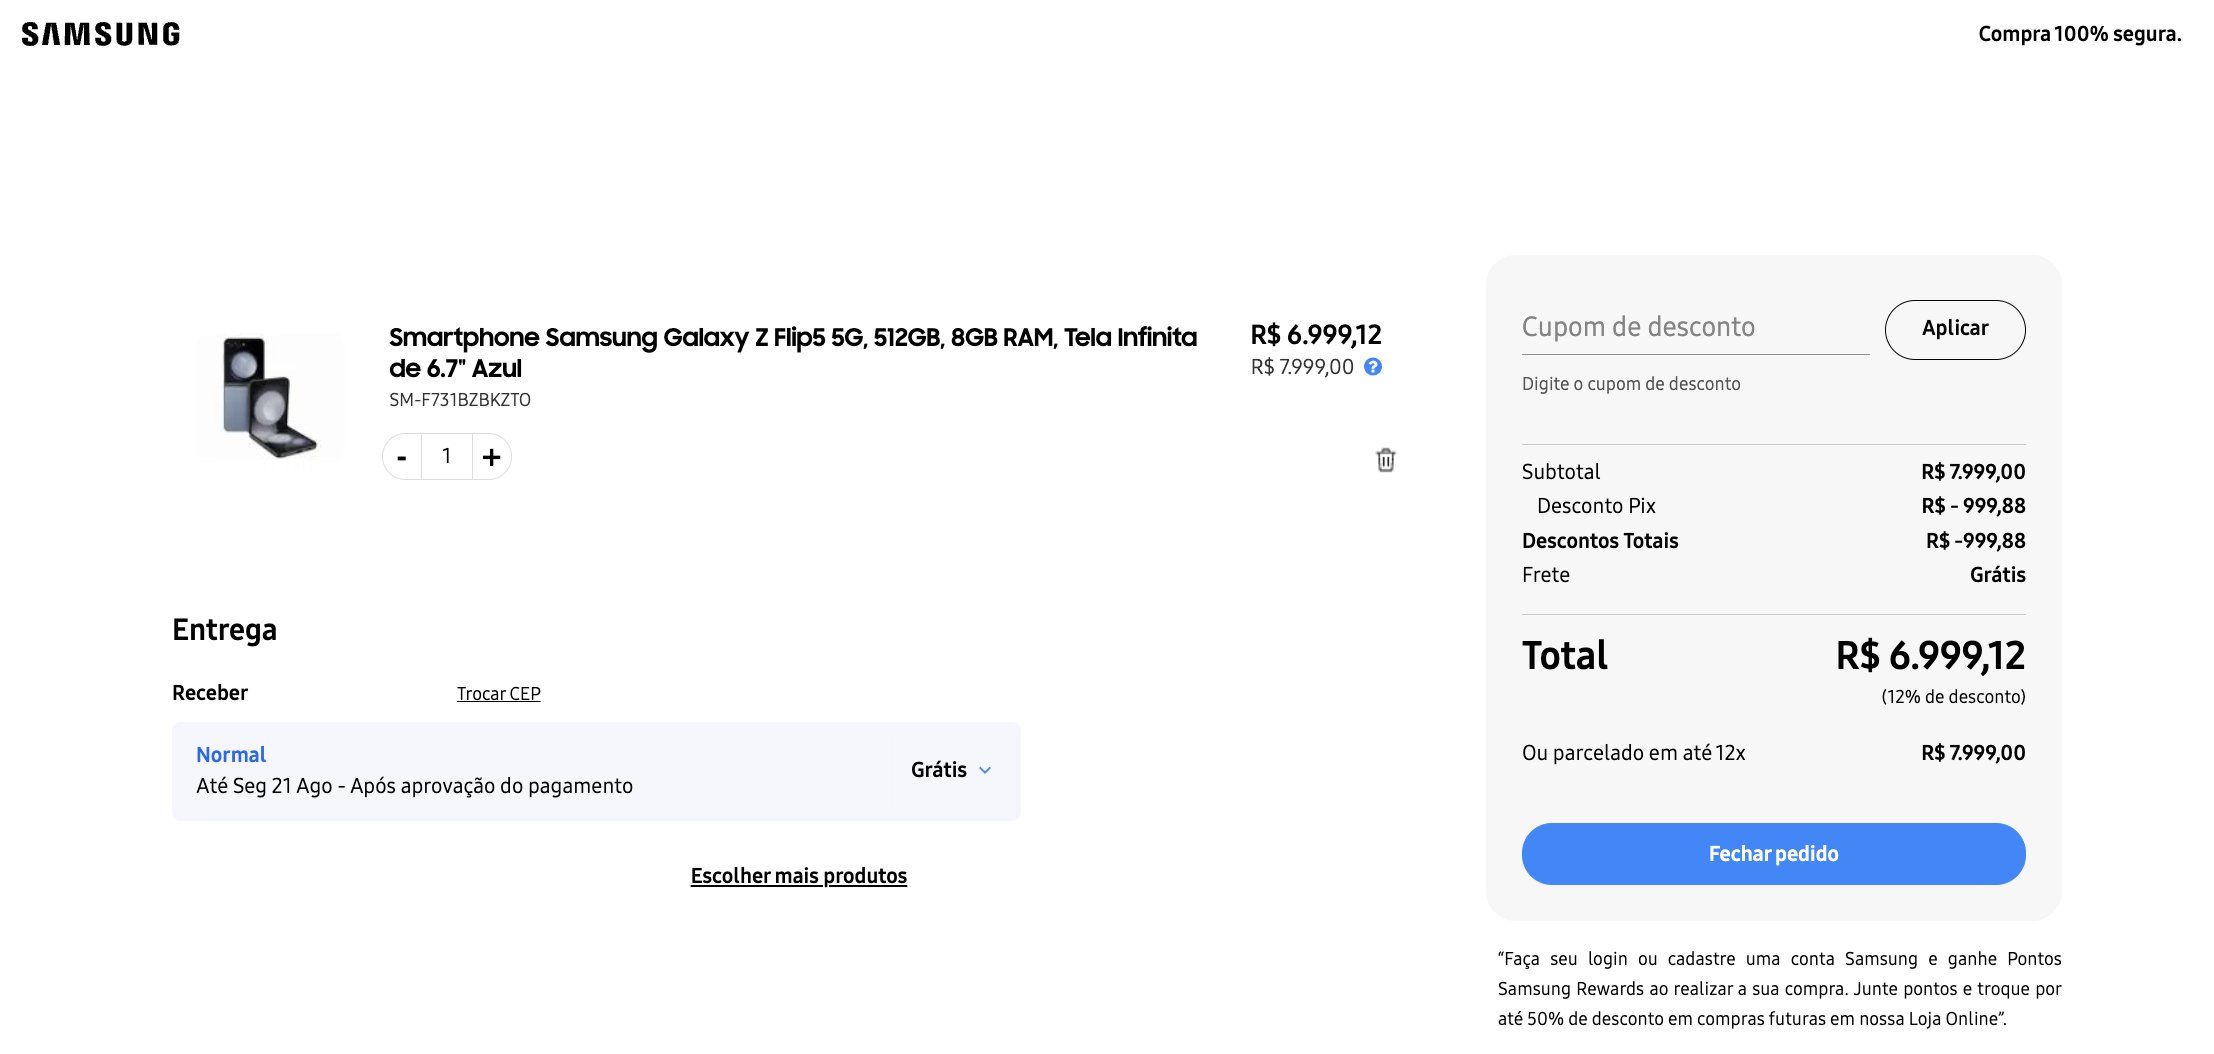This screenshot has width=2214, height=1054.
Task: Open the blue price info question icon
Action: (x=1373, y=367)
